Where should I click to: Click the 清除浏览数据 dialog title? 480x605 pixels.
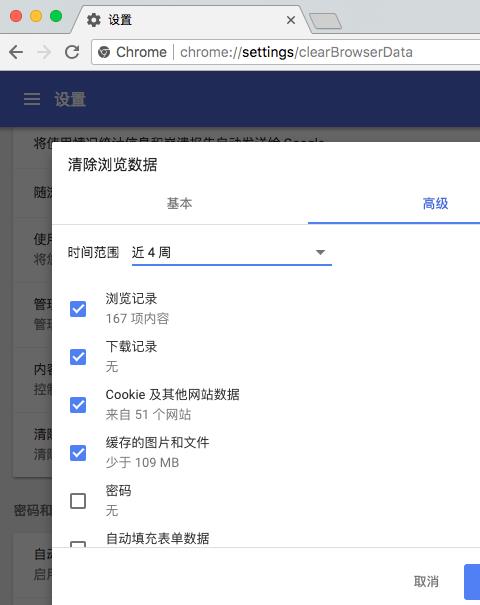113,165
